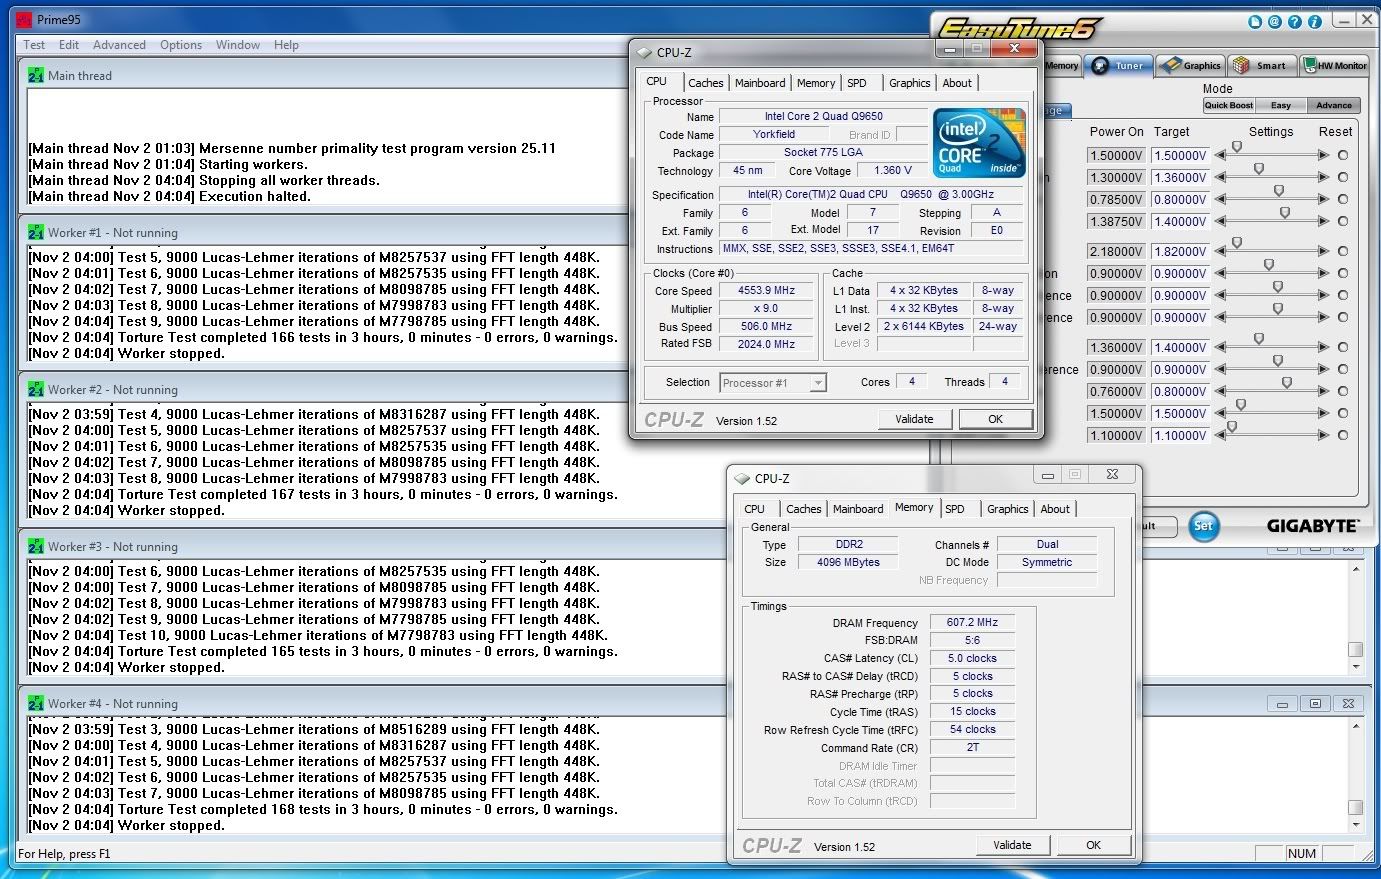Click the Main thread window icon
Viewport: 1381px width, 879px height.
(36, 75)
